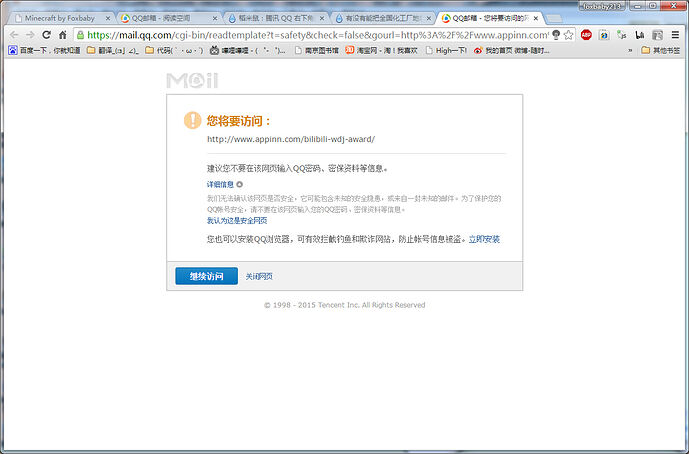Click the 我认为这是安全网页 link

point(237,220)
